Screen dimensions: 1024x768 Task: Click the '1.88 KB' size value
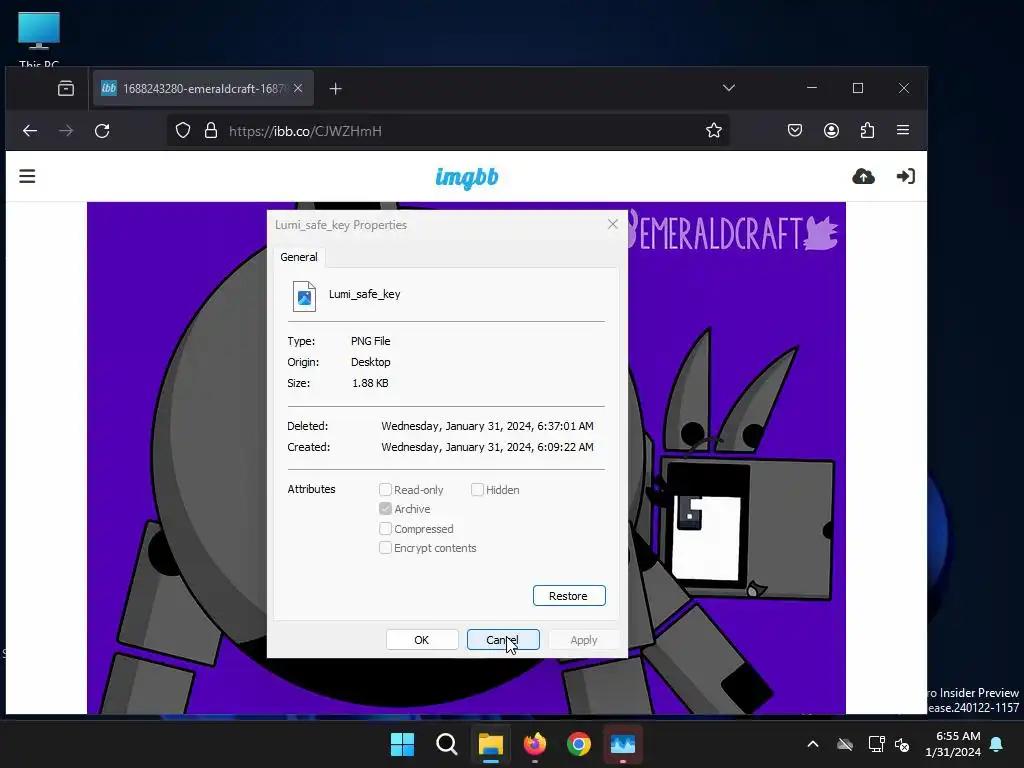point(370,383)
